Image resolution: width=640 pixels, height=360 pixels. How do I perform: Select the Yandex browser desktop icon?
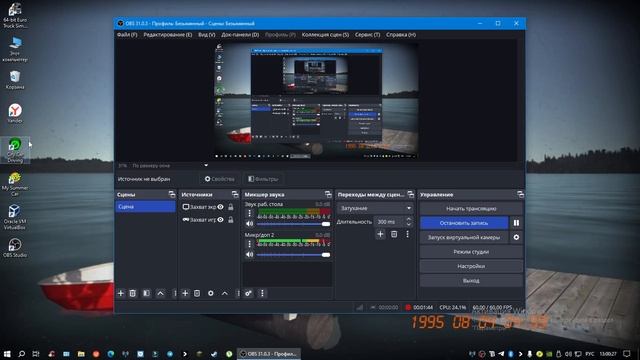15,113
